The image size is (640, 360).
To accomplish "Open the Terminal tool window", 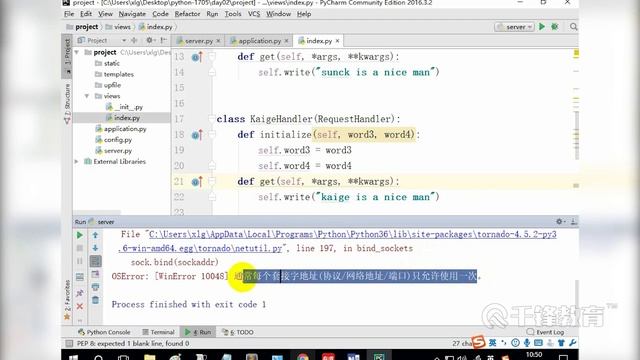I will point(158,332).
